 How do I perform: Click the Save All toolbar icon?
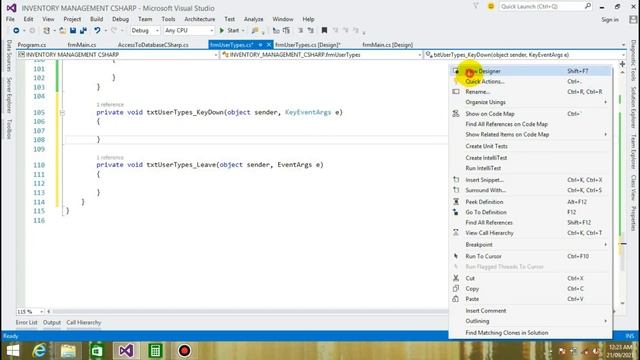[x=83, y=31]
